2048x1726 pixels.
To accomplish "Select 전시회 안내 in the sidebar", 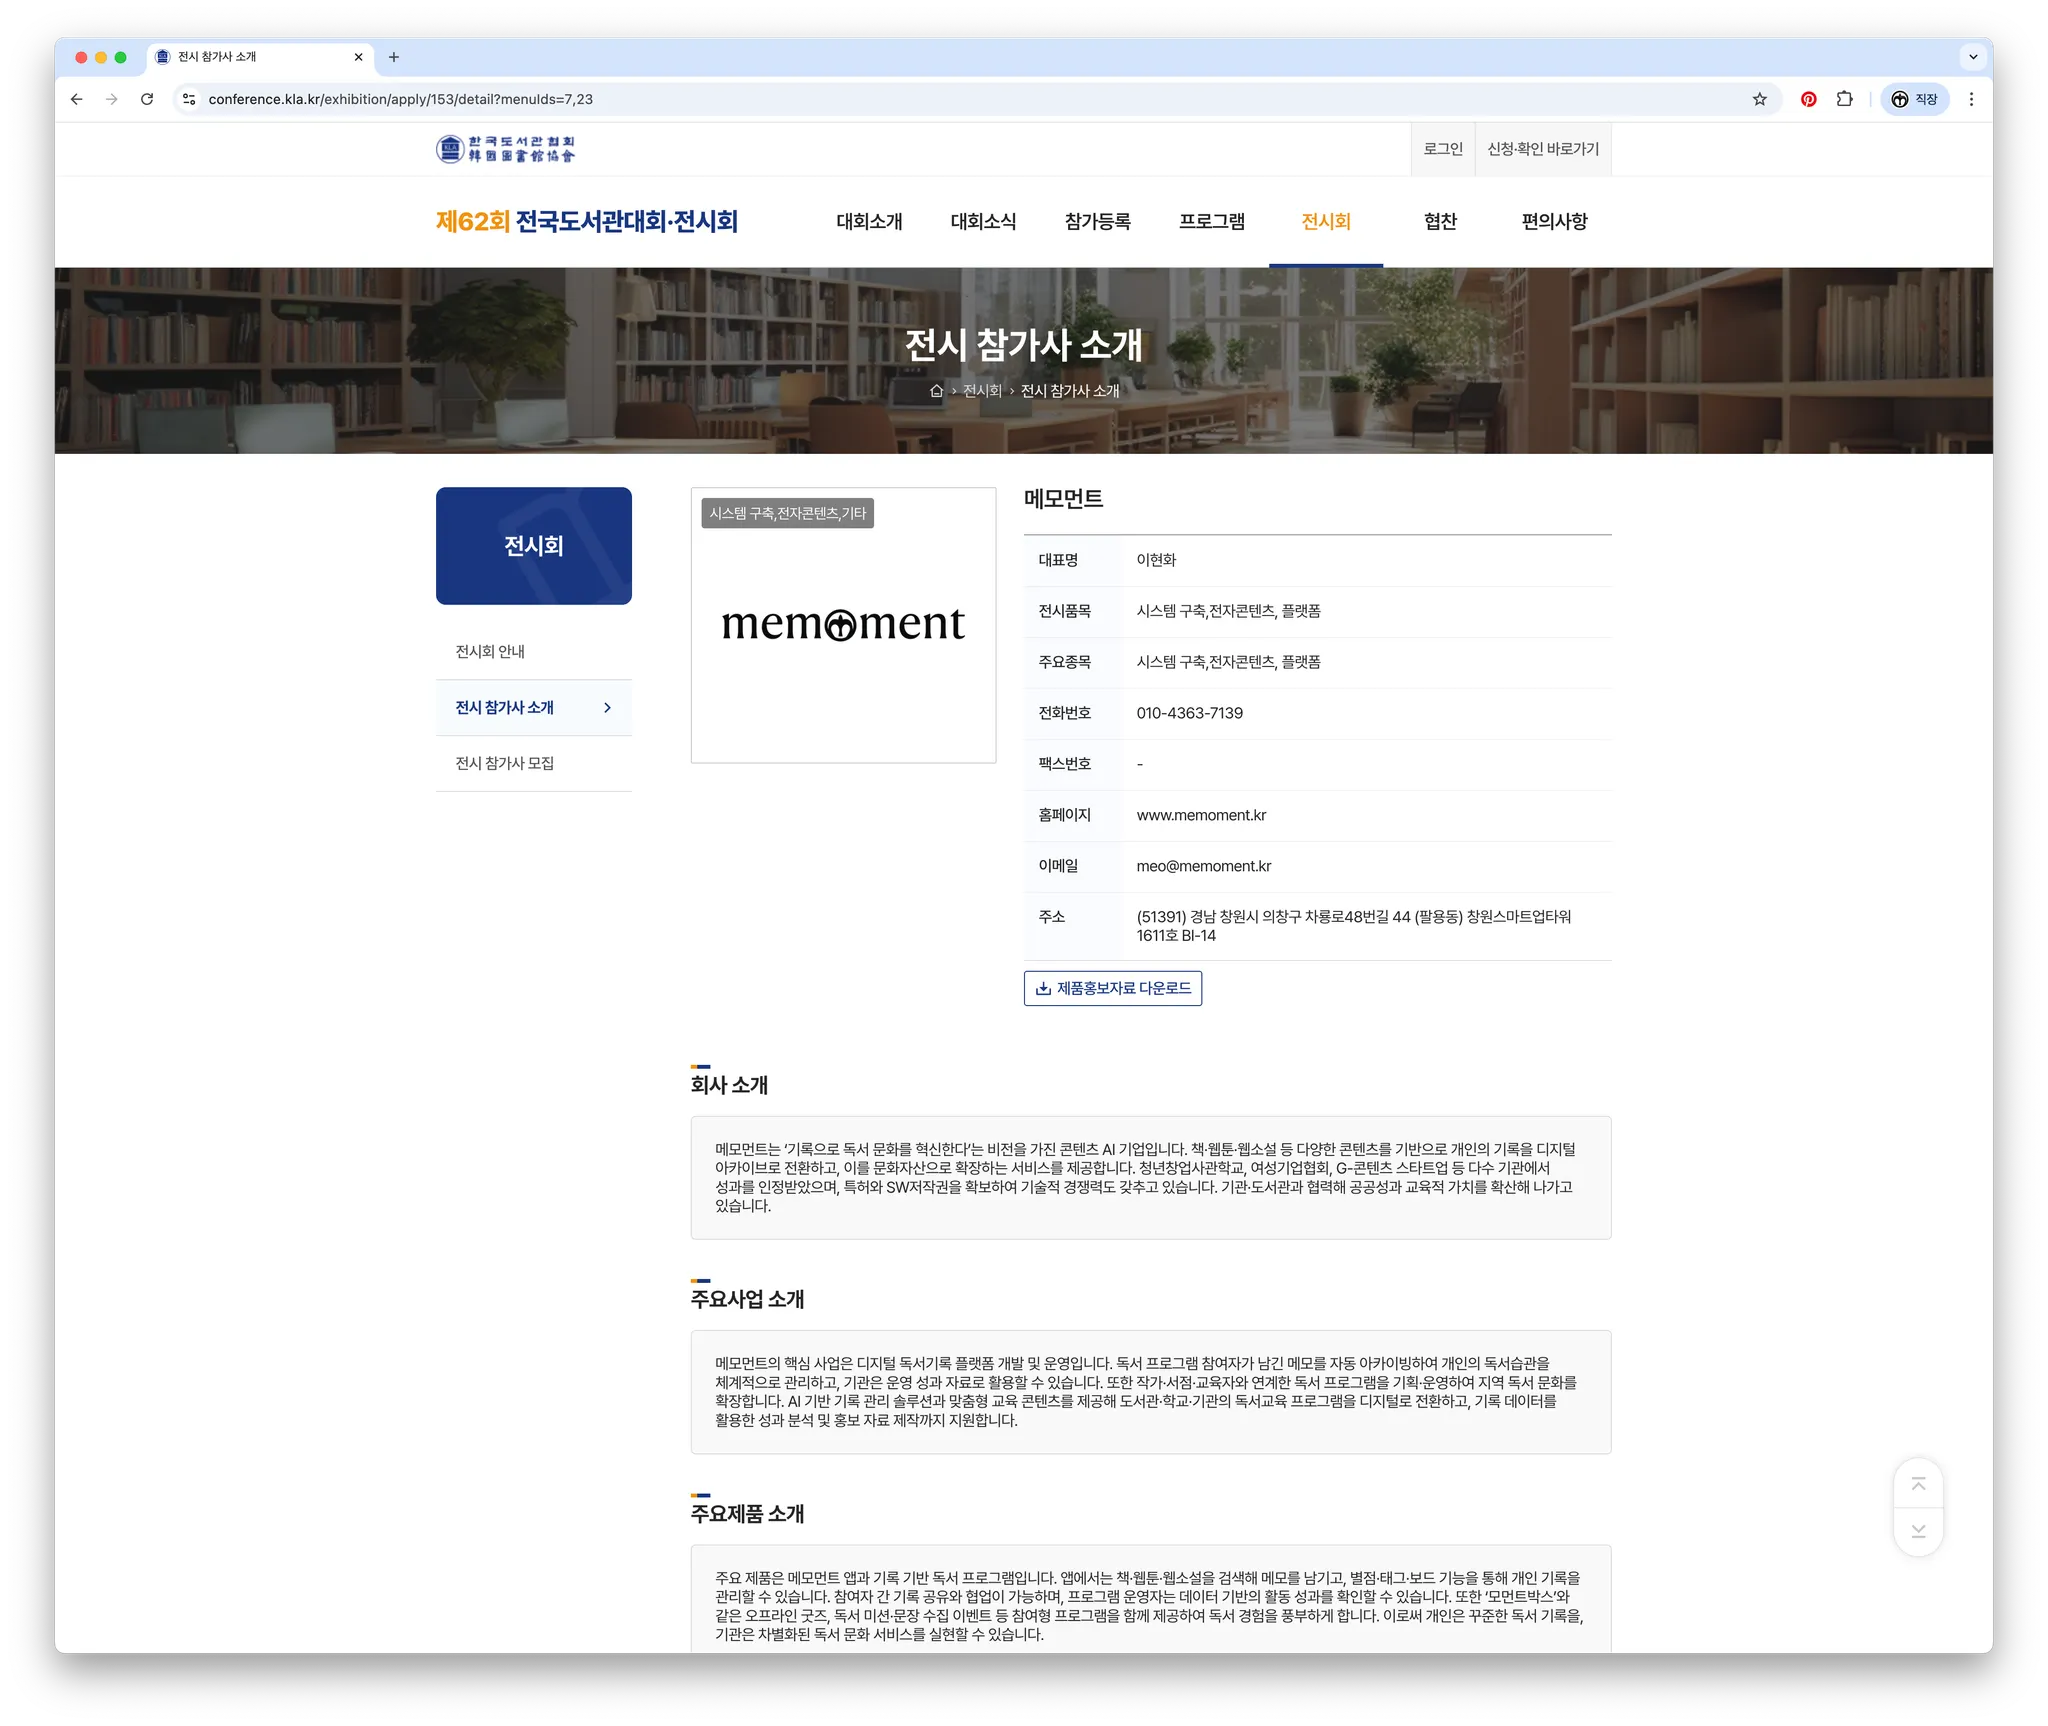I will click(x=490, y=652).
